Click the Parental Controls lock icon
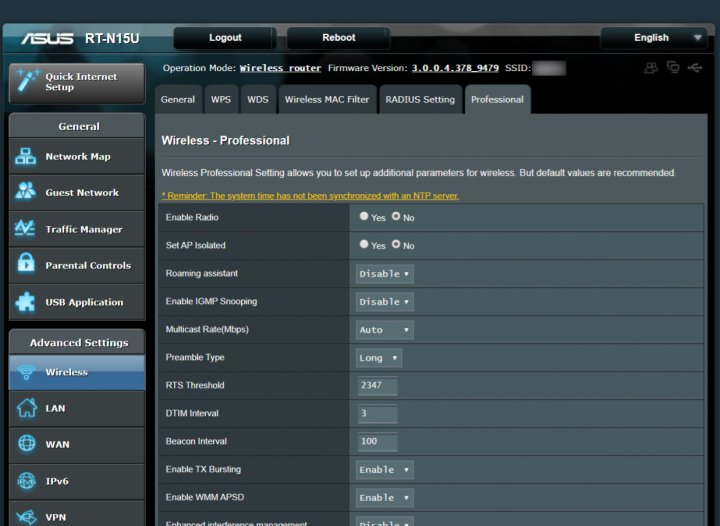The height and width of the screenshot is (526, 720). pyautogui.click(x=26, y=263)
